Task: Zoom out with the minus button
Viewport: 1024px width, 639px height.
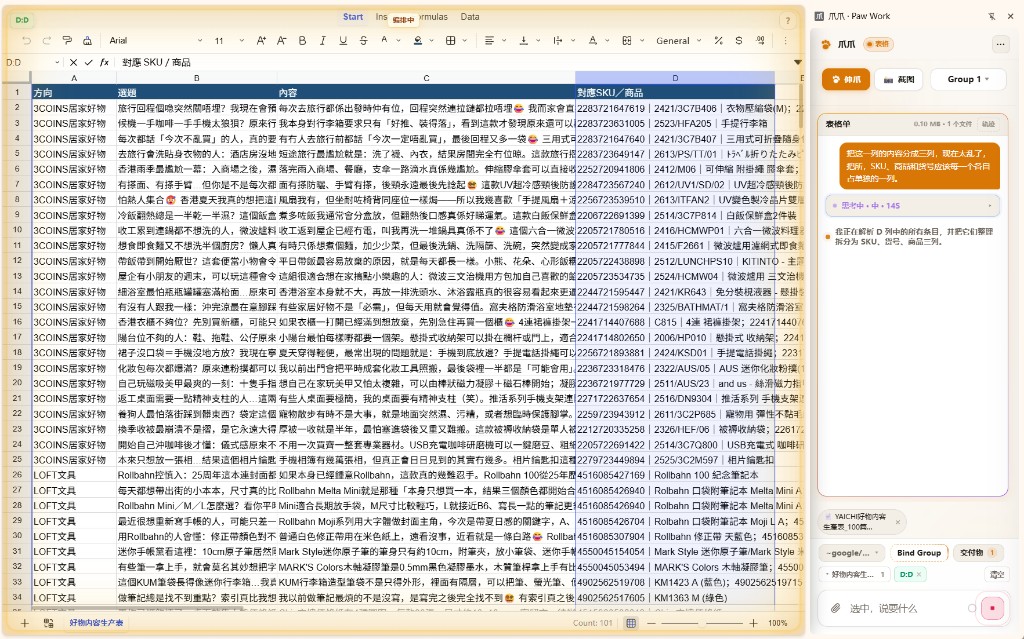Action: (651, 623)
